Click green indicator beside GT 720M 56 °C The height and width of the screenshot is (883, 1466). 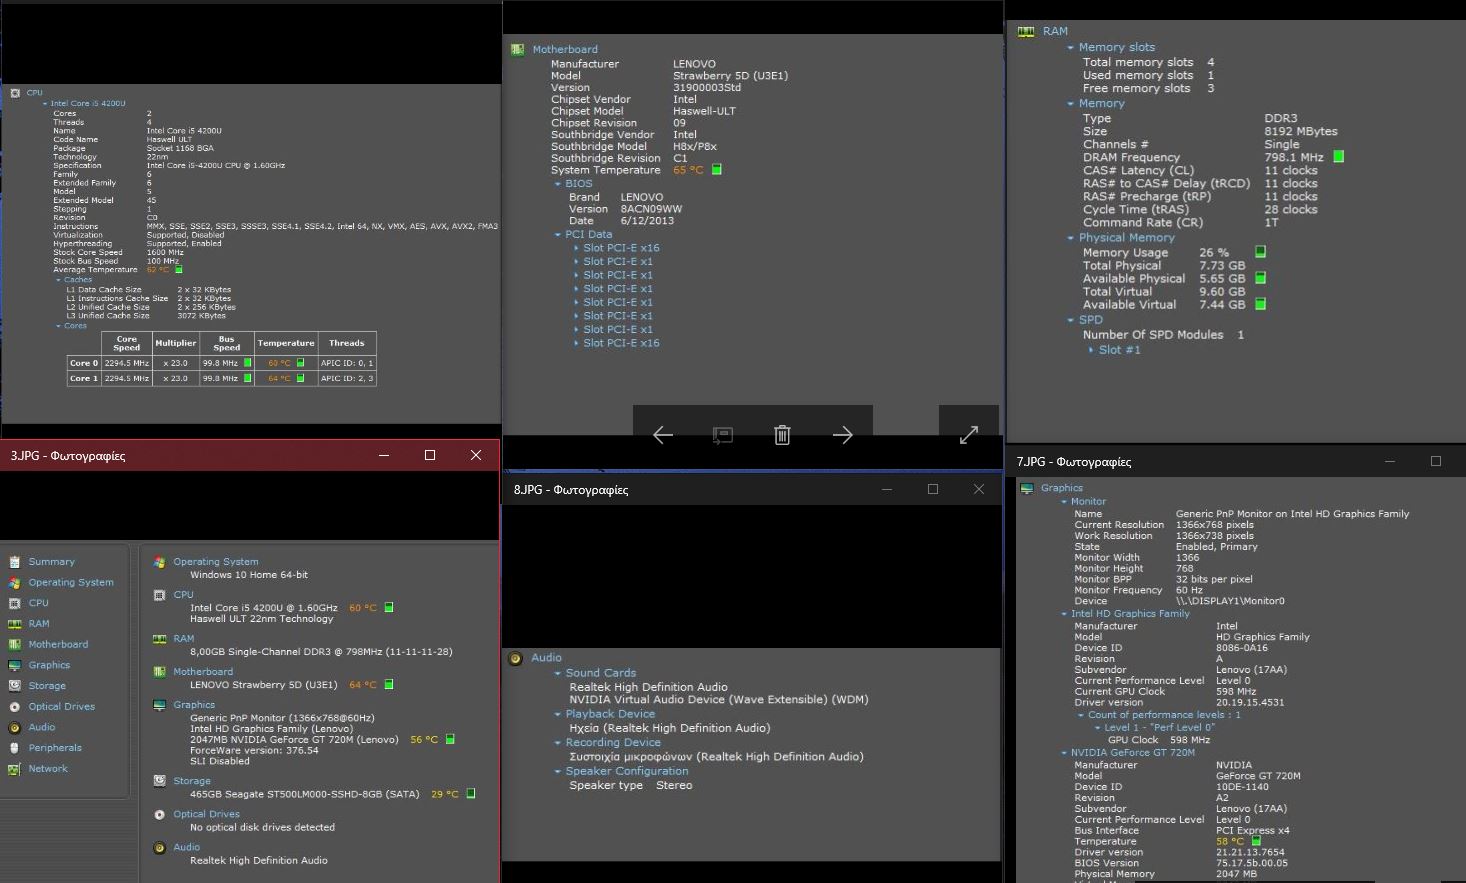pyautogui.click(x=450, y=740)
